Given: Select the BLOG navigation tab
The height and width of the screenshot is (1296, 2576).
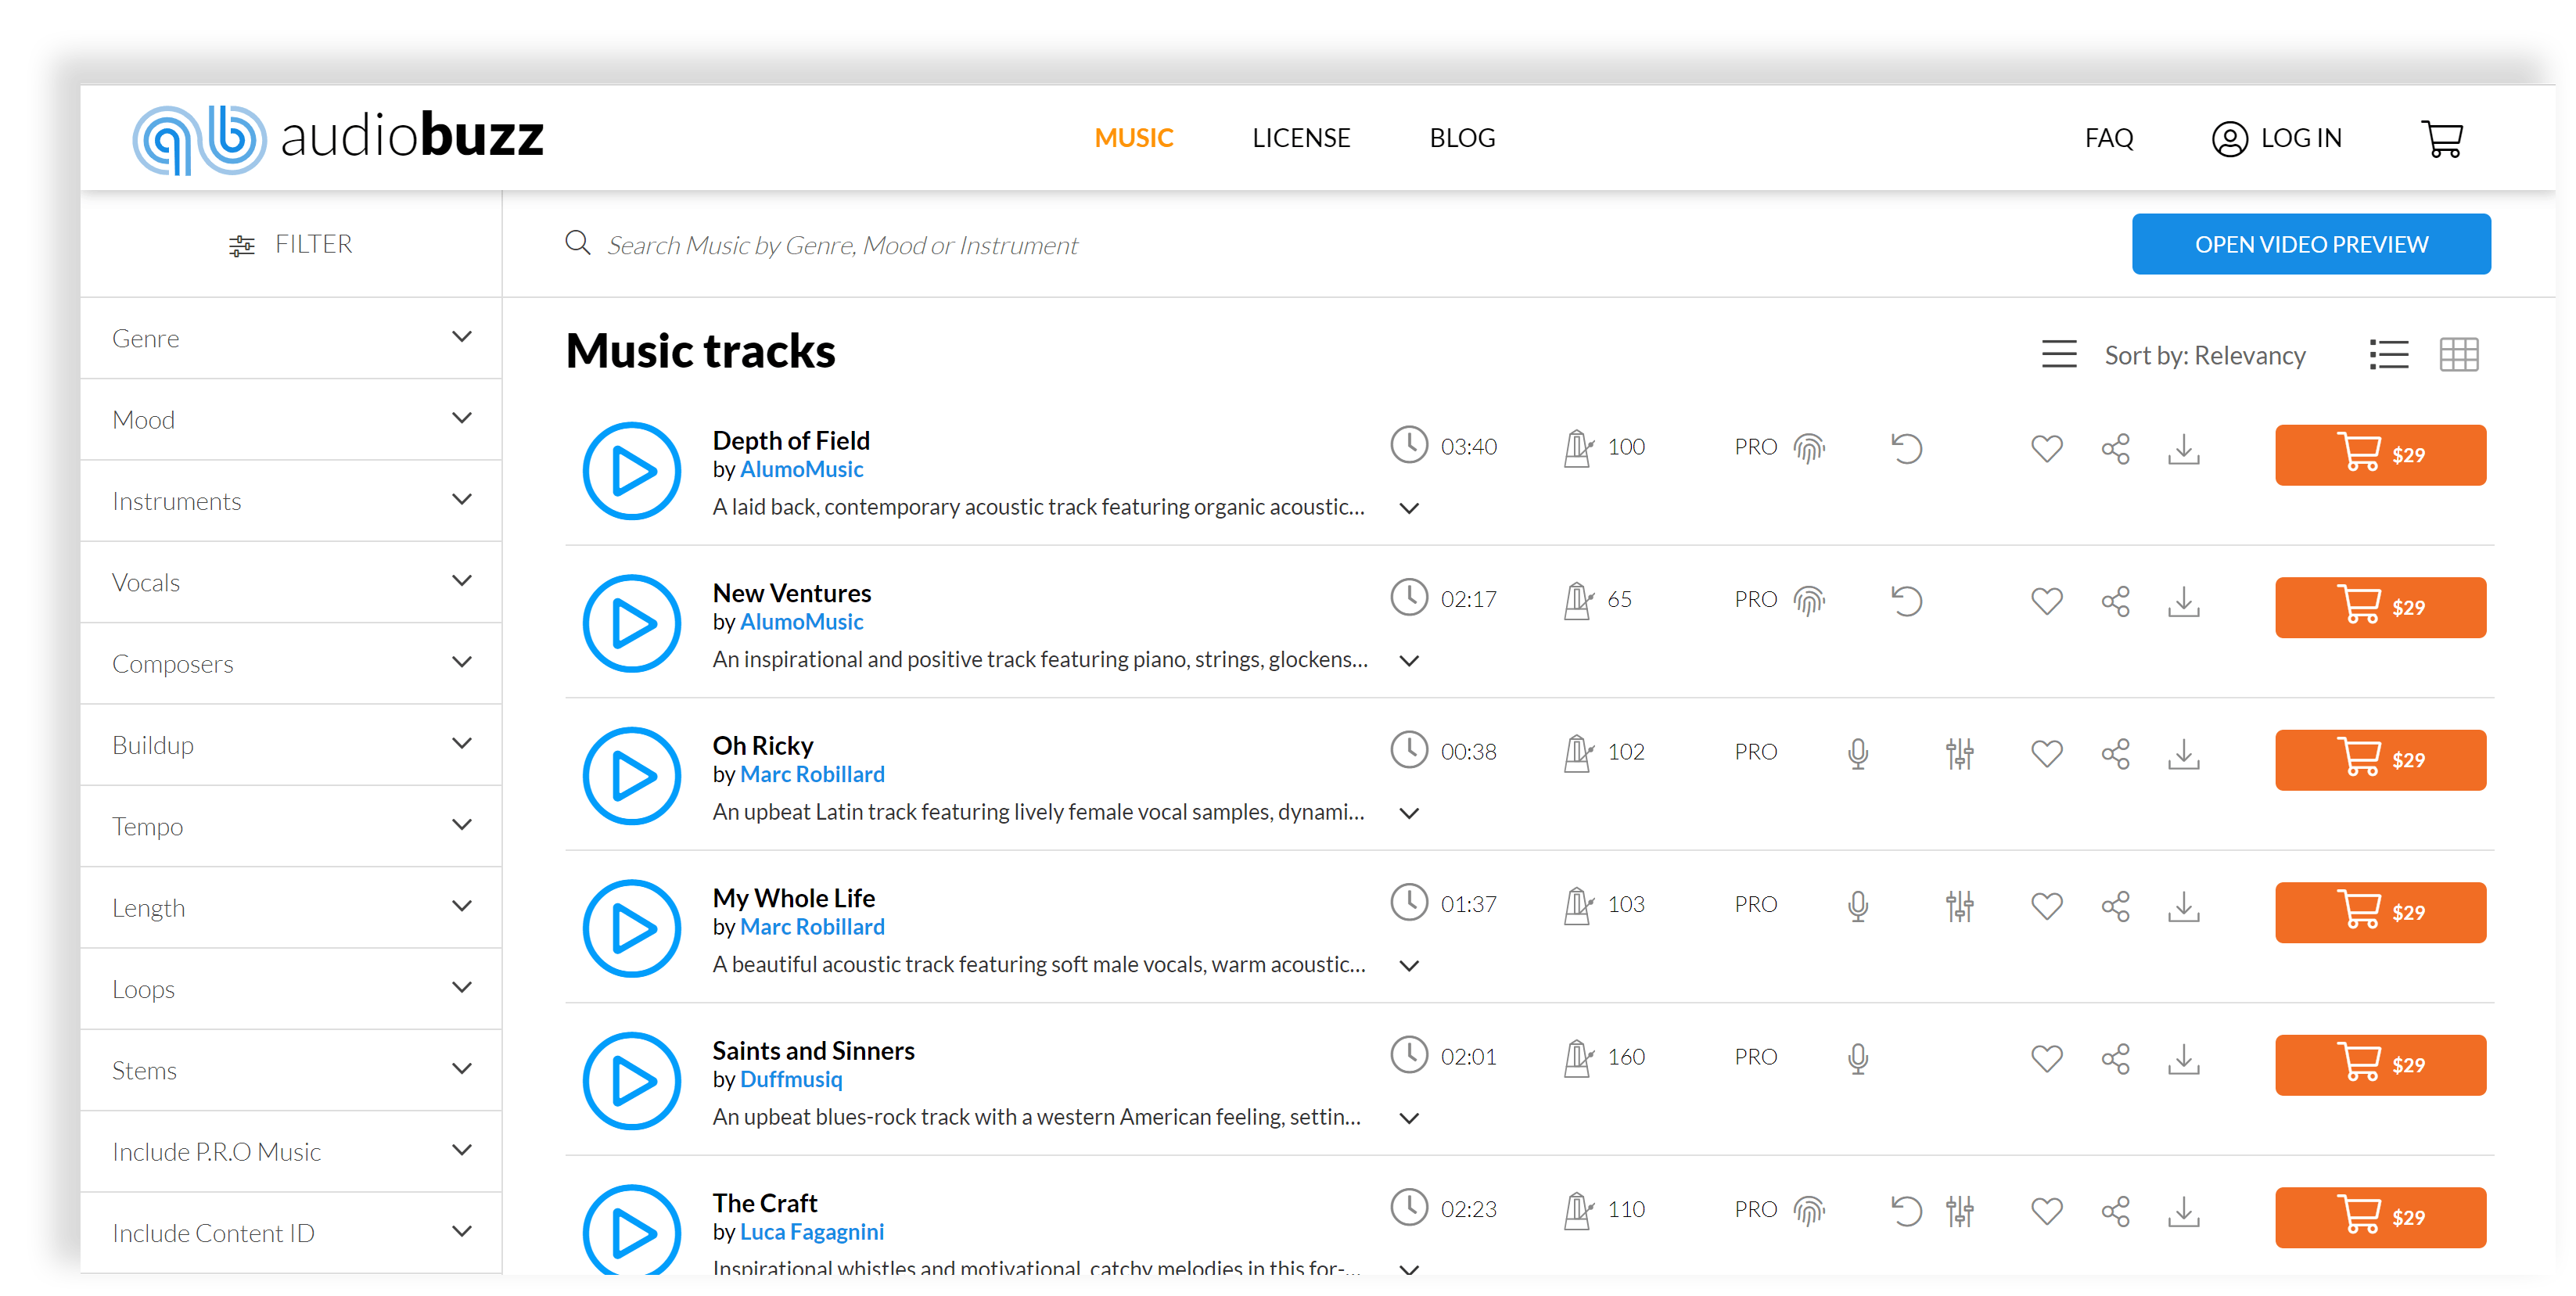Looking at the screenshot, I should coord(1460,137).
